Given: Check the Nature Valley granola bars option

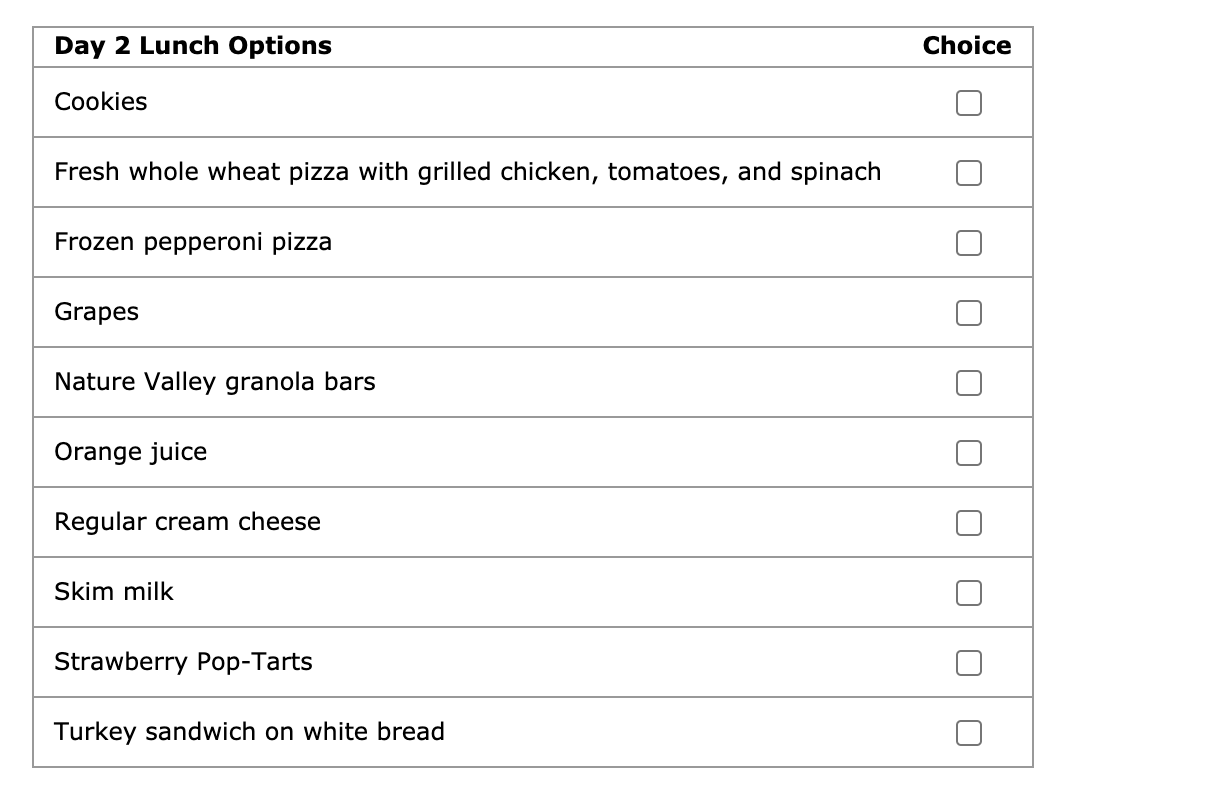Looking at the screenshot, I should click(x=967, y=382).
